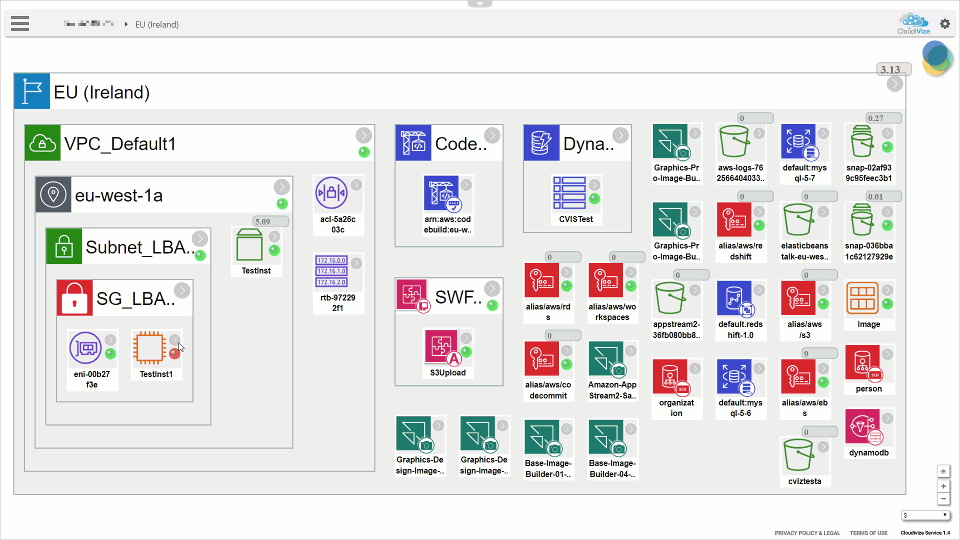Select the organization database icon
Image resolution: width=960 pixels, height=540 pixels.
(x=670, y=377)
